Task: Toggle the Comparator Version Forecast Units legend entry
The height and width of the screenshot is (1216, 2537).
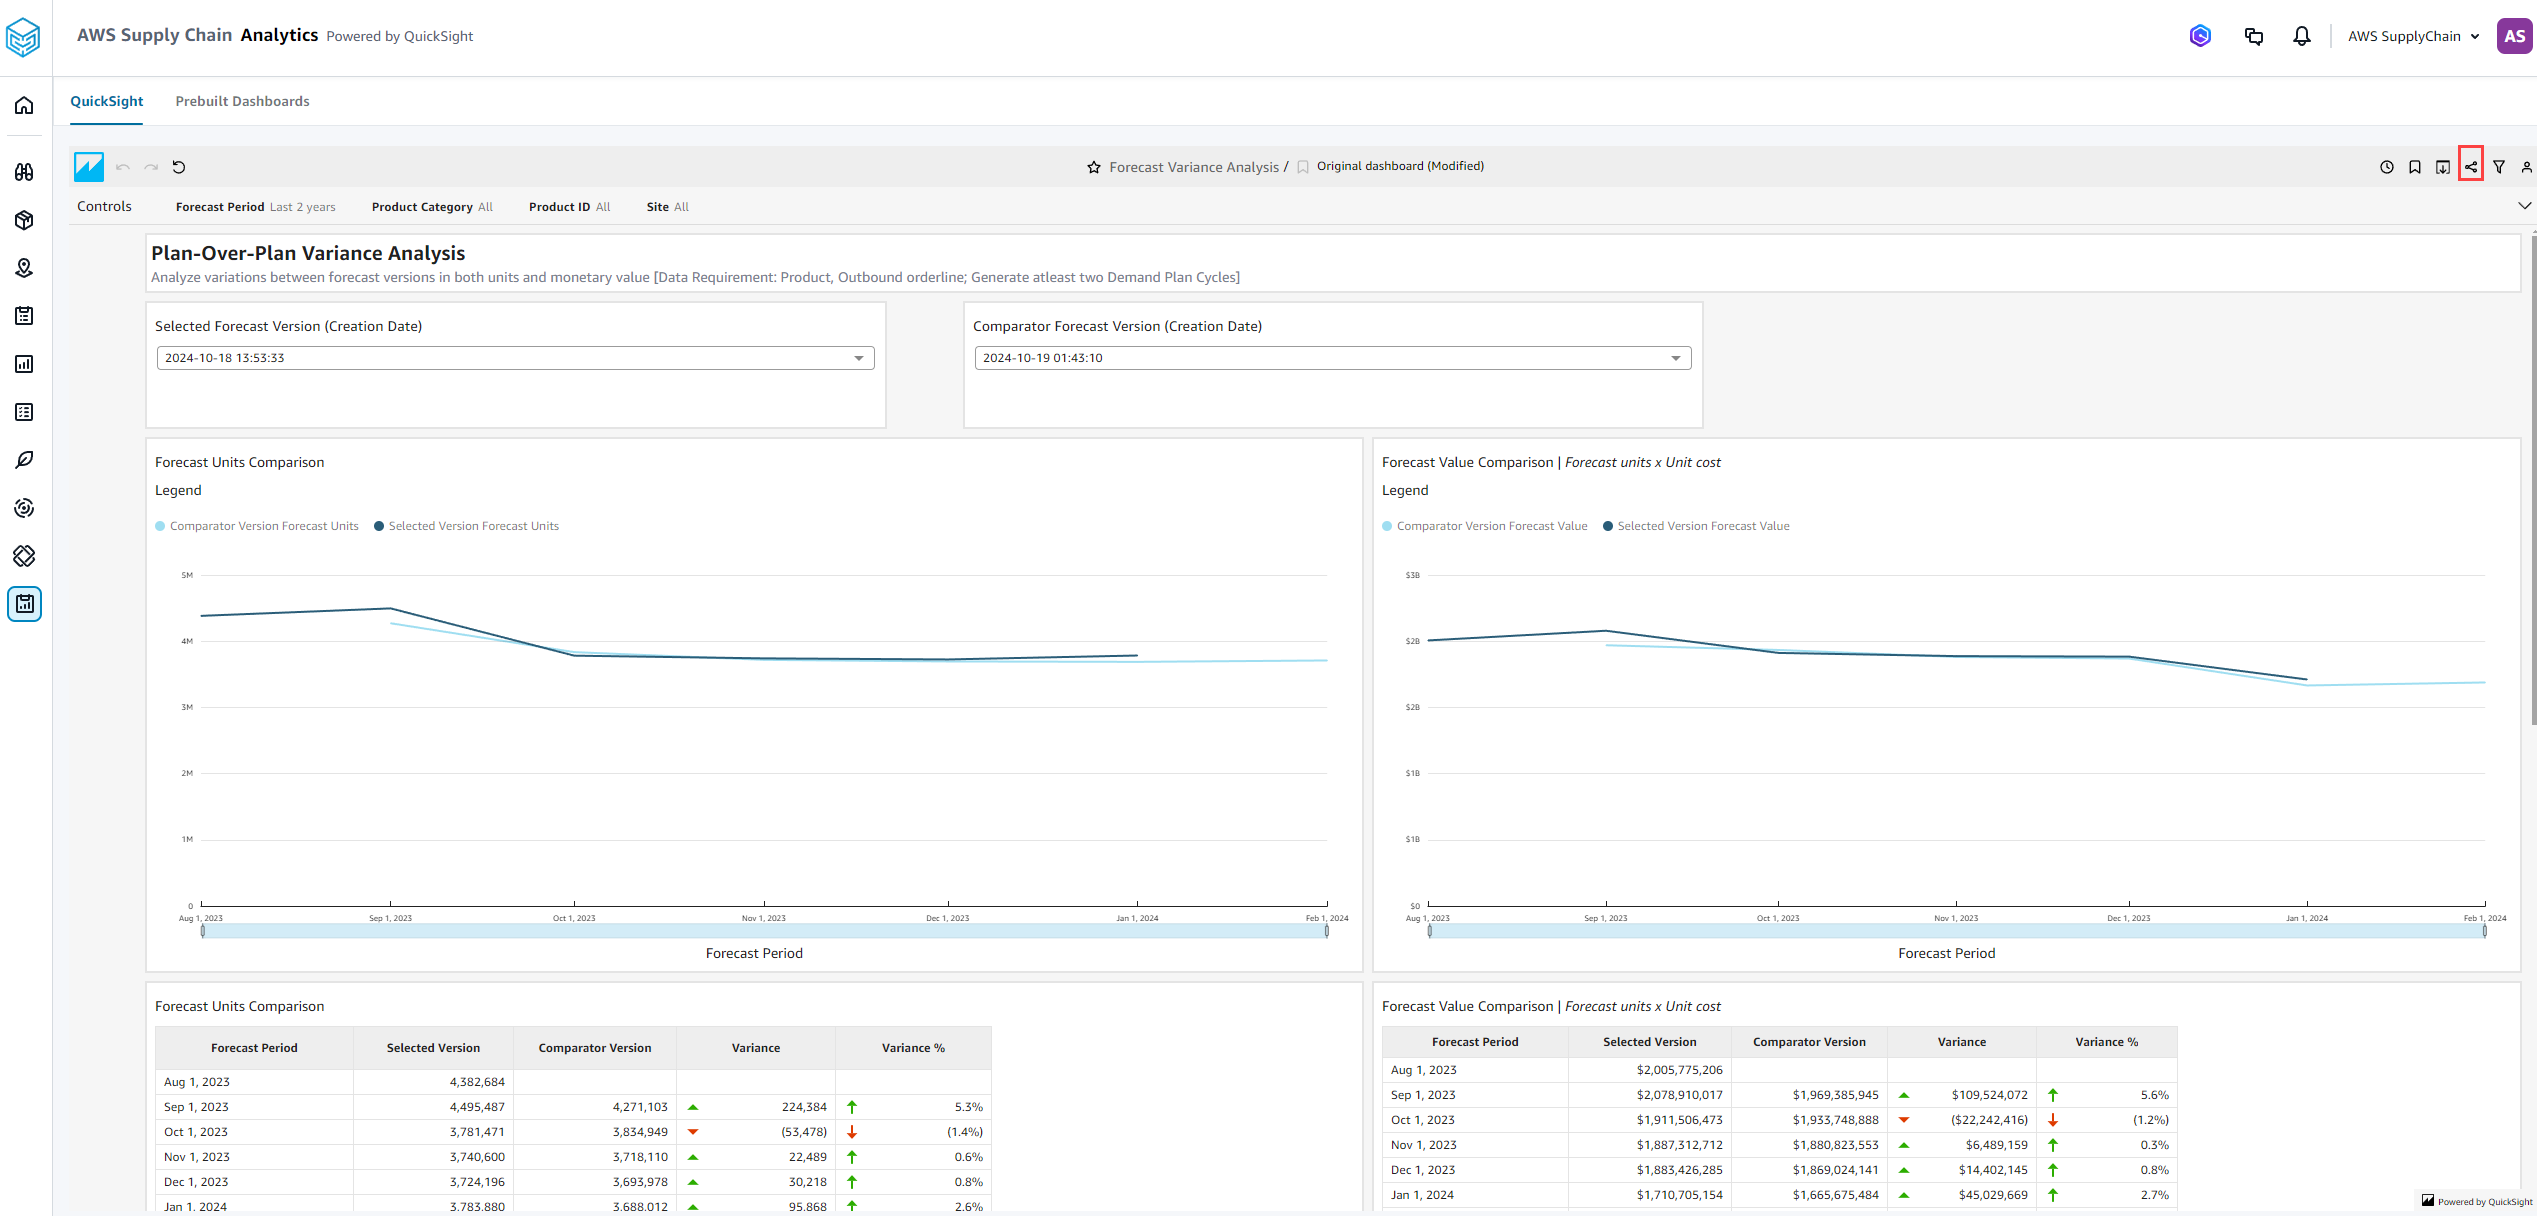Action: click(x=257, y=525)
